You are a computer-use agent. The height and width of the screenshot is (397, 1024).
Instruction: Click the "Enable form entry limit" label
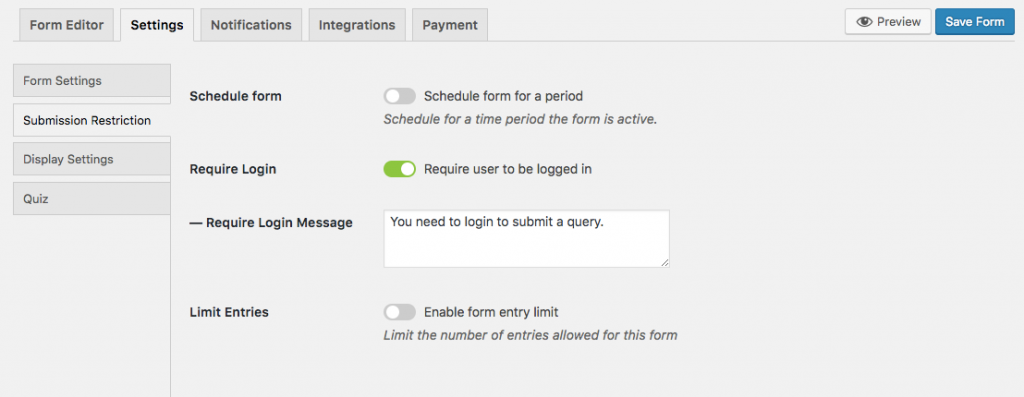[491, 312]
